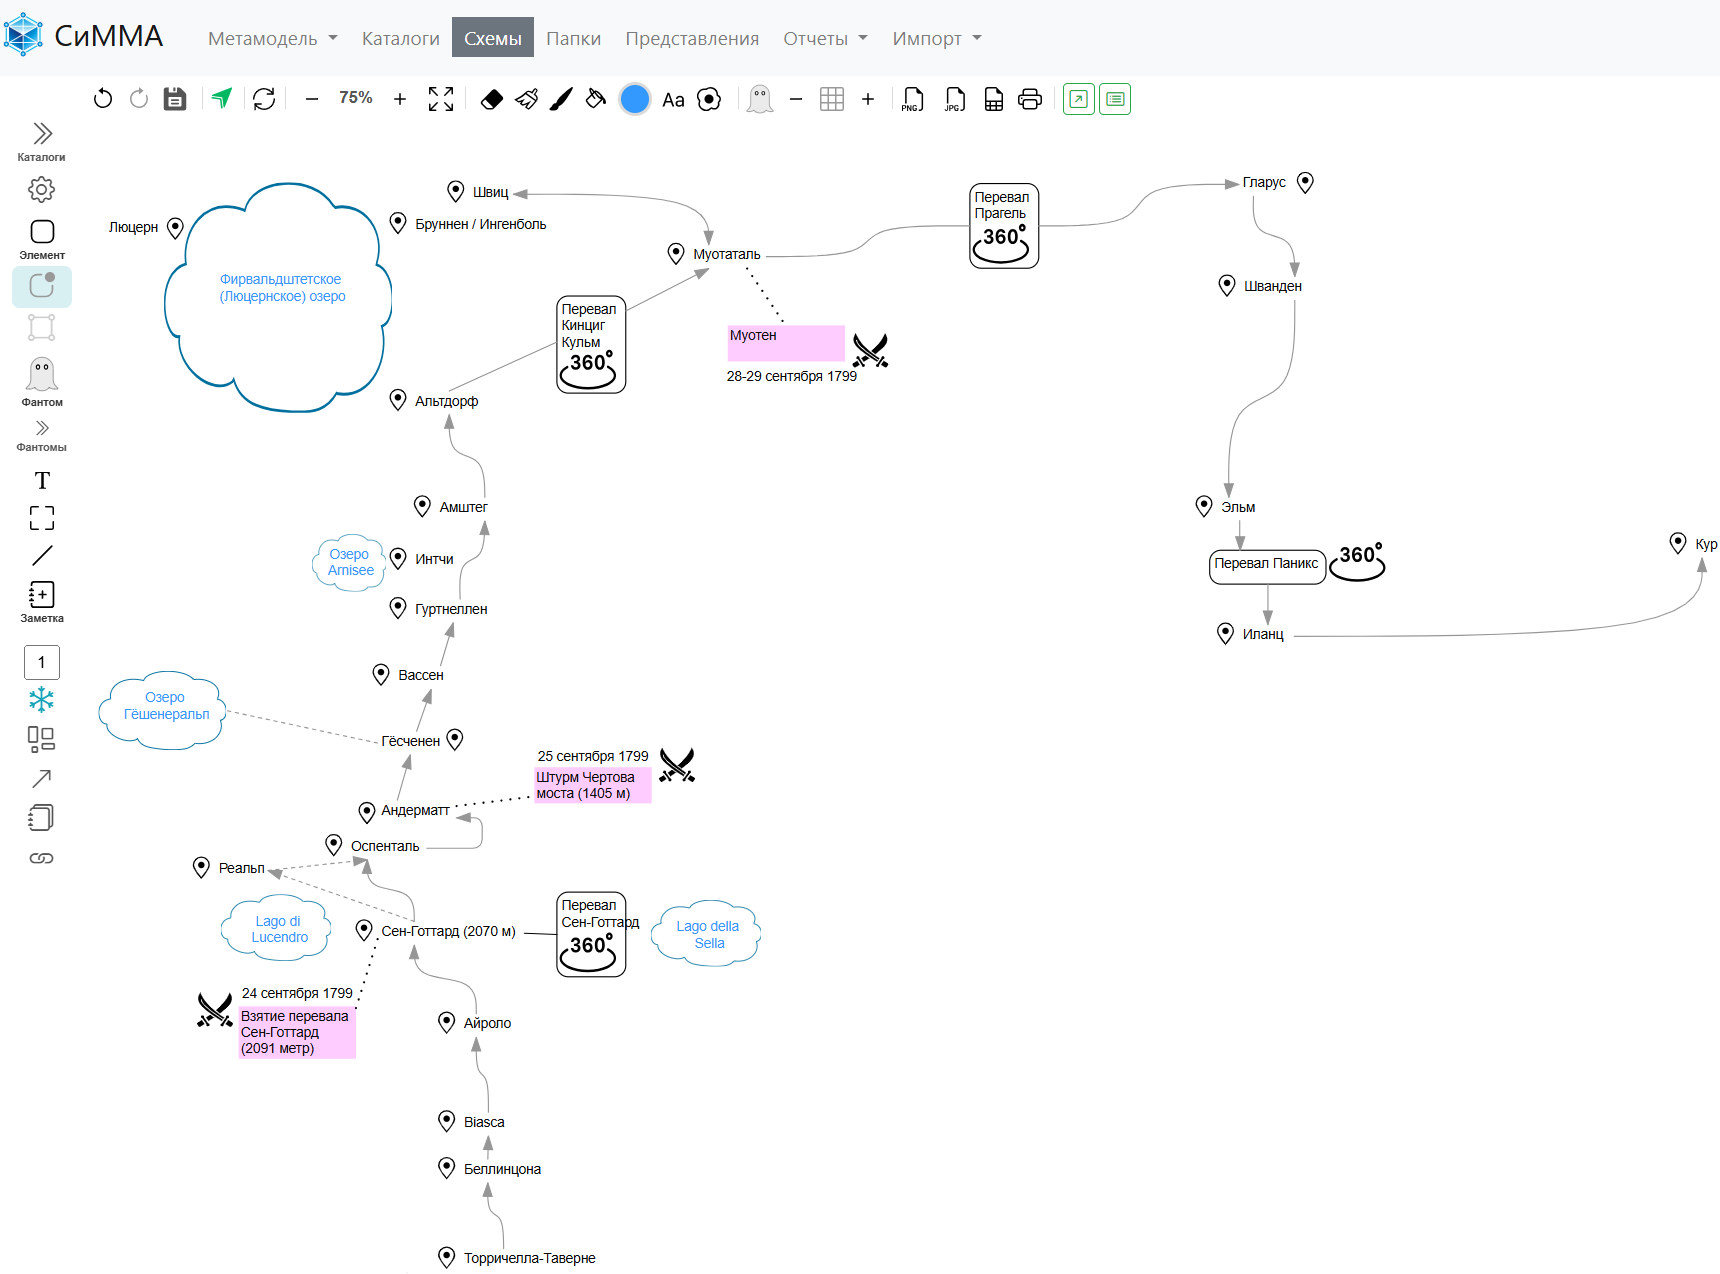1720x1274 pixels.
Task: Toggle the highlighted element-with-dot tool
Action: pyautogui.click(x=42, y=286)
